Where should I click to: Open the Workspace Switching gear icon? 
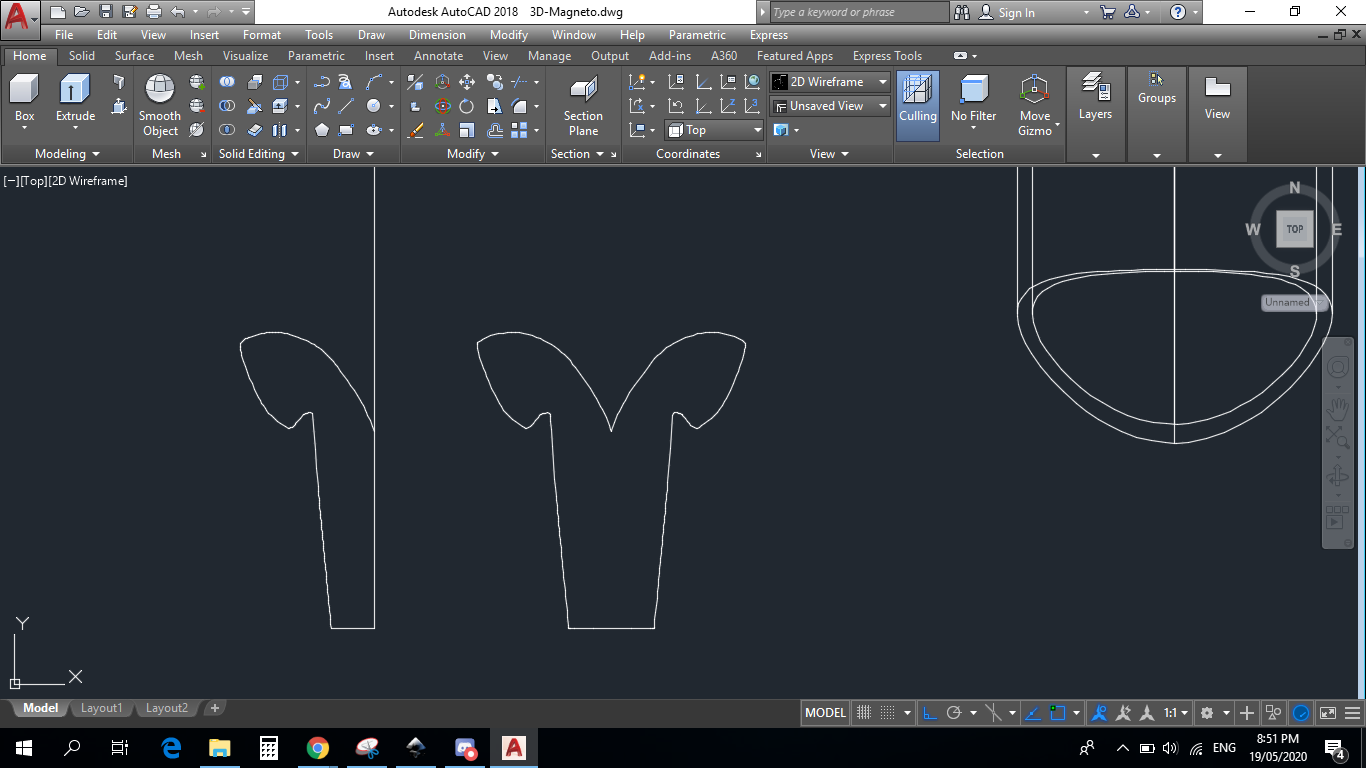coord(1207,713)
